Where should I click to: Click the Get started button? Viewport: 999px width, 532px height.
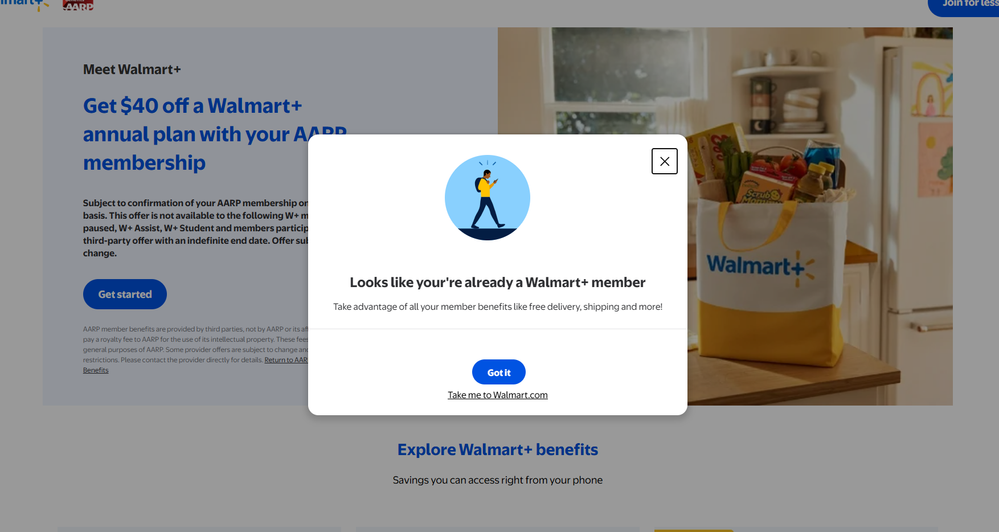(x=125, y=294)
